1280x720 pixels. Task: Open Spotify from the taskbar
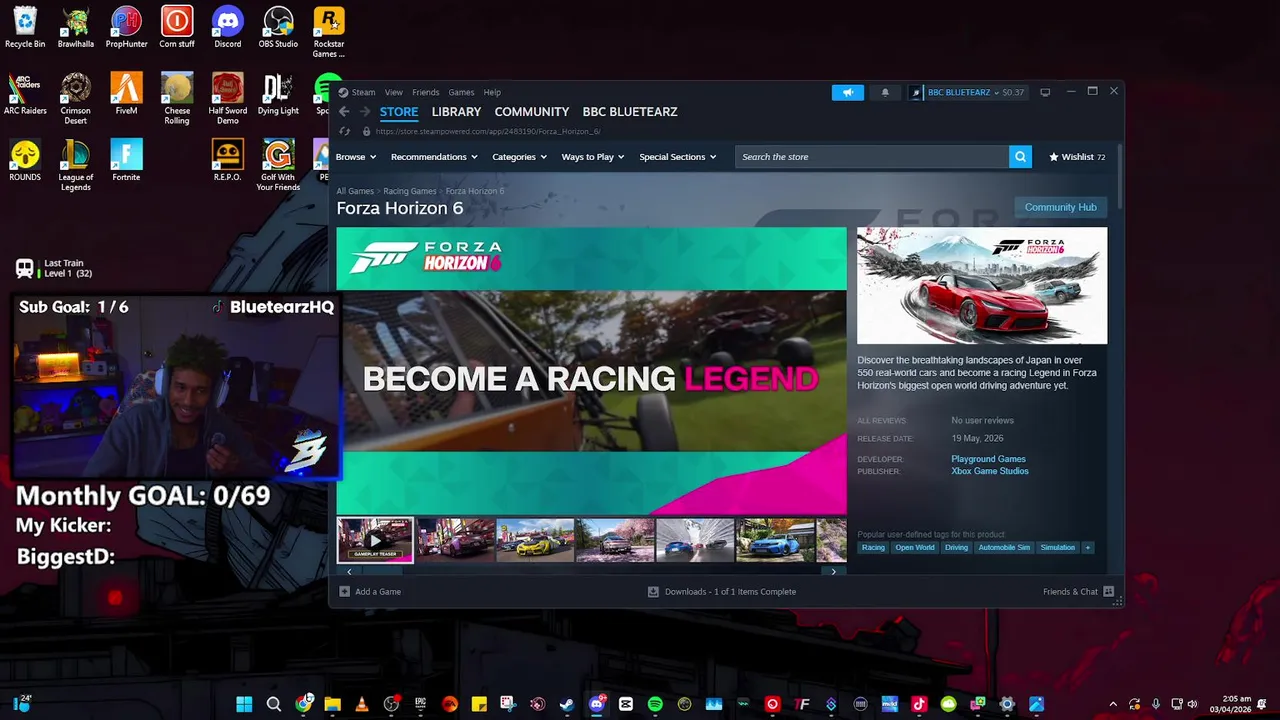click(655, 704)
